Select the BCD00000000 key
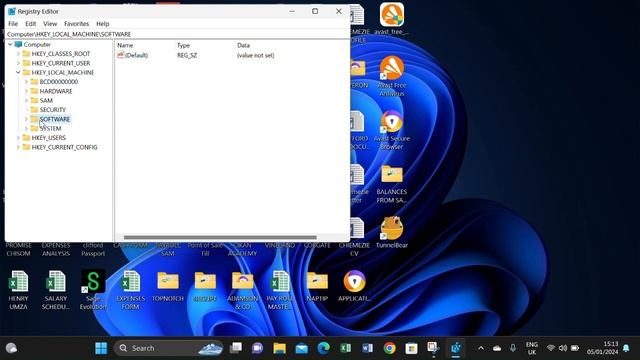The height and width of the screenshot is (360, 640). click(x=58, y=82)
